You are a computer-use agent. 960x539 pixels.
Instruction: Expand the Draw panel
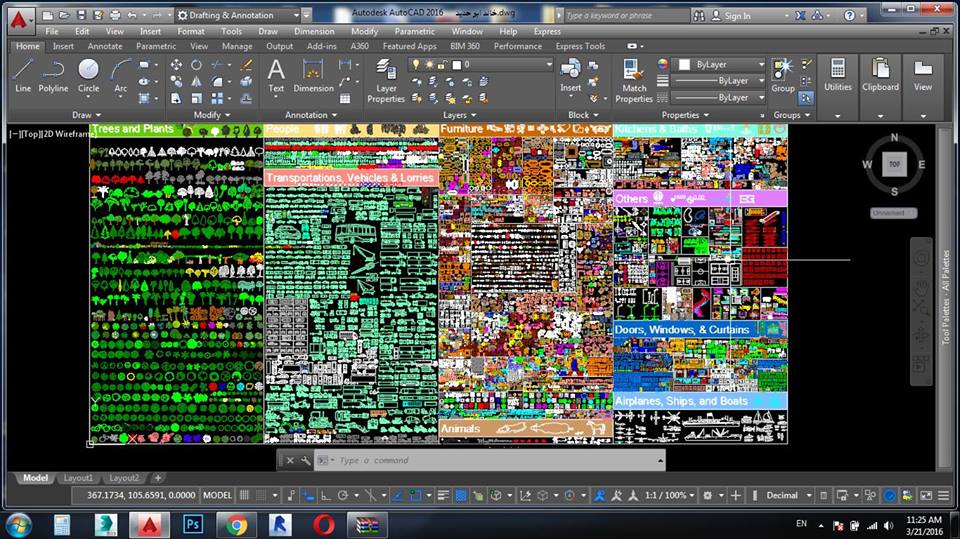point(86,115)
